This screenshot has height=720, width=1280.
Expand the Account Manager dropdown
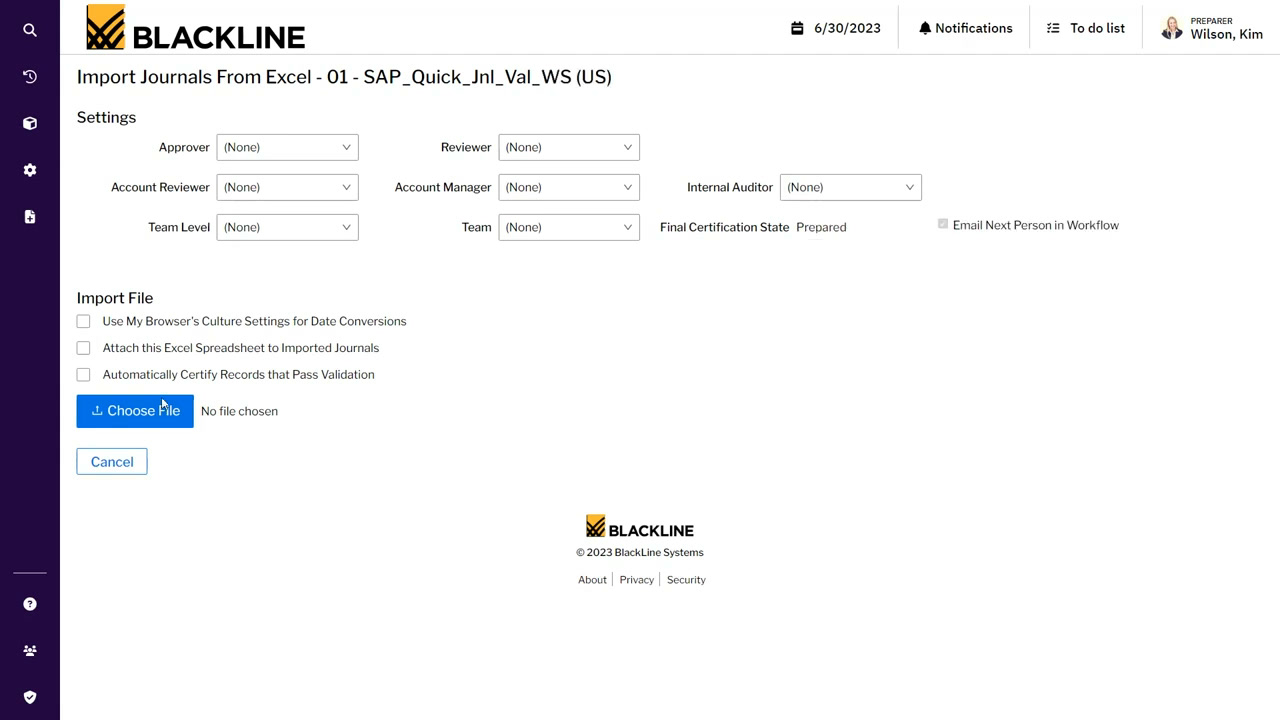pyautogui.click(x=569, y=187)
